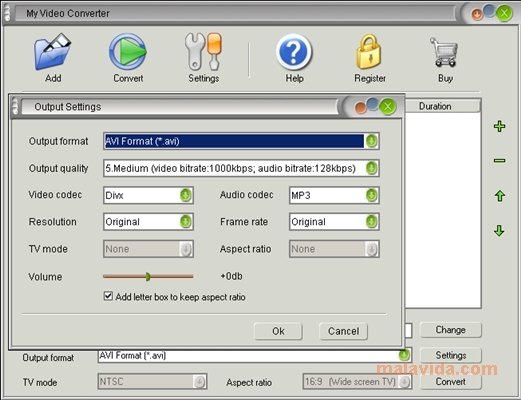Close the Output Settings dialog
Screen dimensions: 521x400
pyautogui.click(x=388, y=107)
